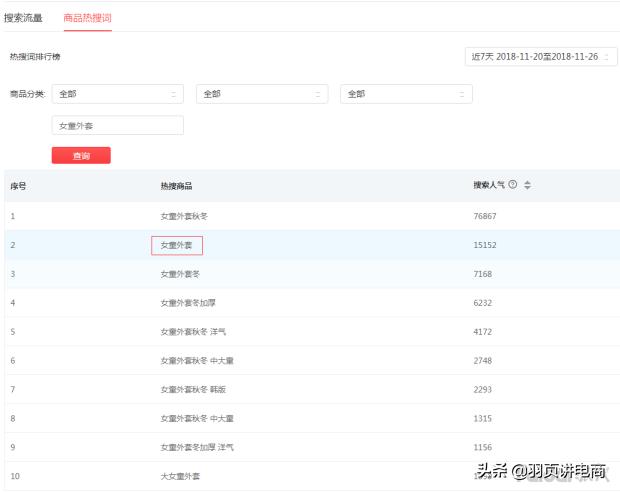Sort the table by 搜索人气 arrows
The image size is (620, 493).
click(x=527, y=185)
